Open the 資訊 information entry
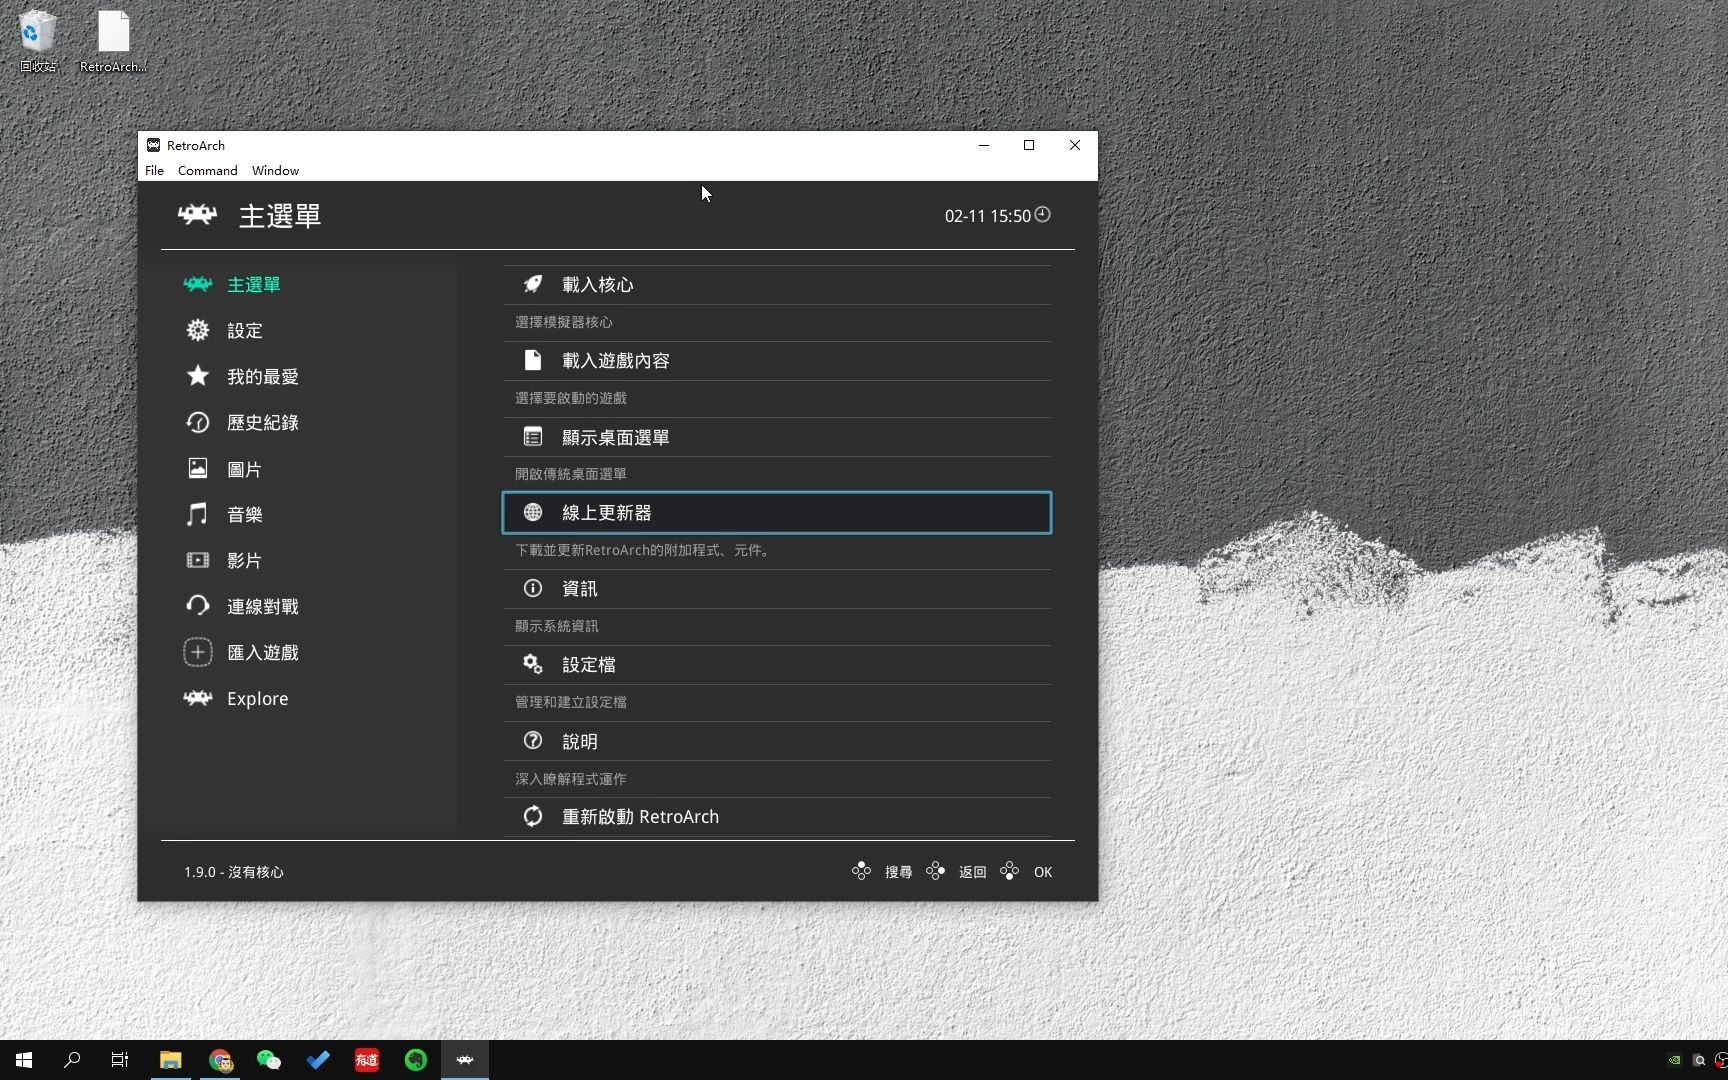Viewport: 1728px width, 1080px height. coord(777,589)
